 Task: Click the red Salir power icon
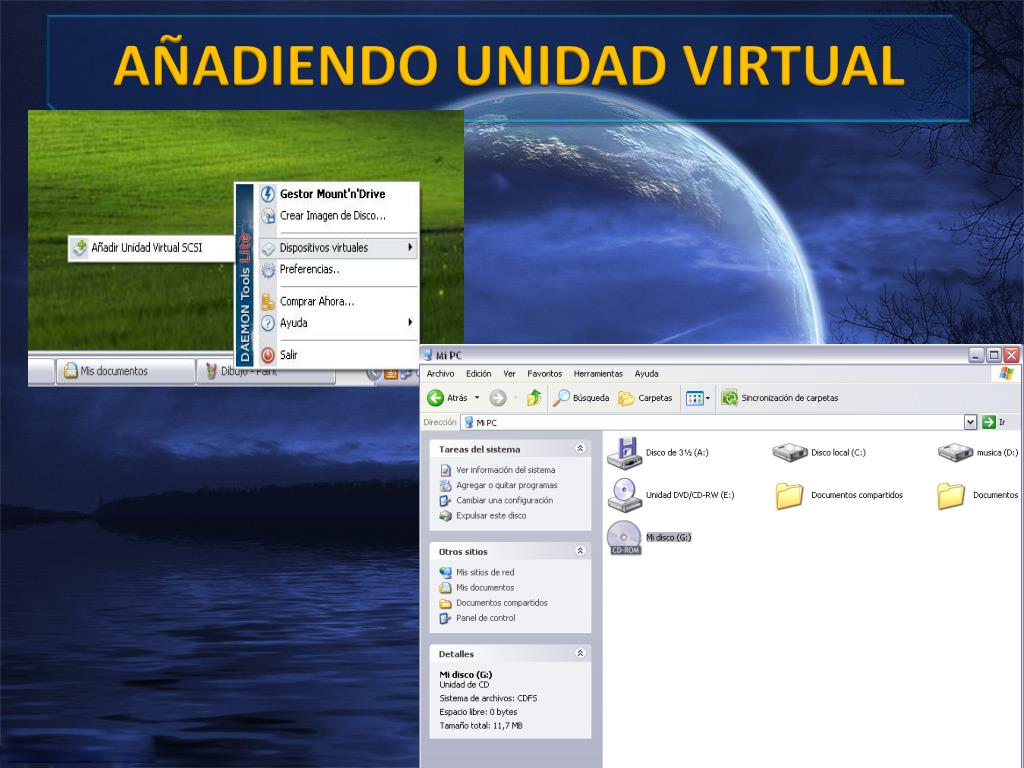pos(268,355)
